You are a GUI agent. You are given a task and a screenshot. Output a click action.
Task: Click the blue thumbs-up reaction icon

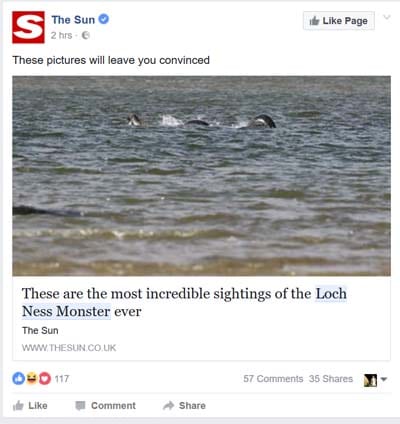(19, 378)
